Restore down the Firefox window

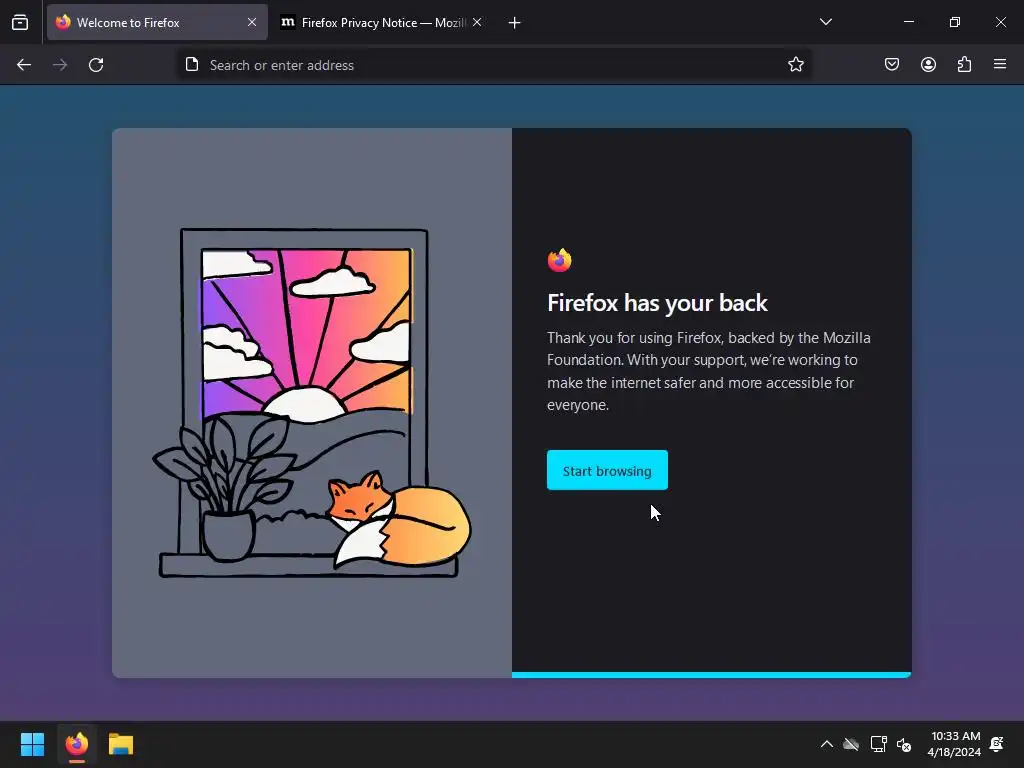tap(955, 22)
